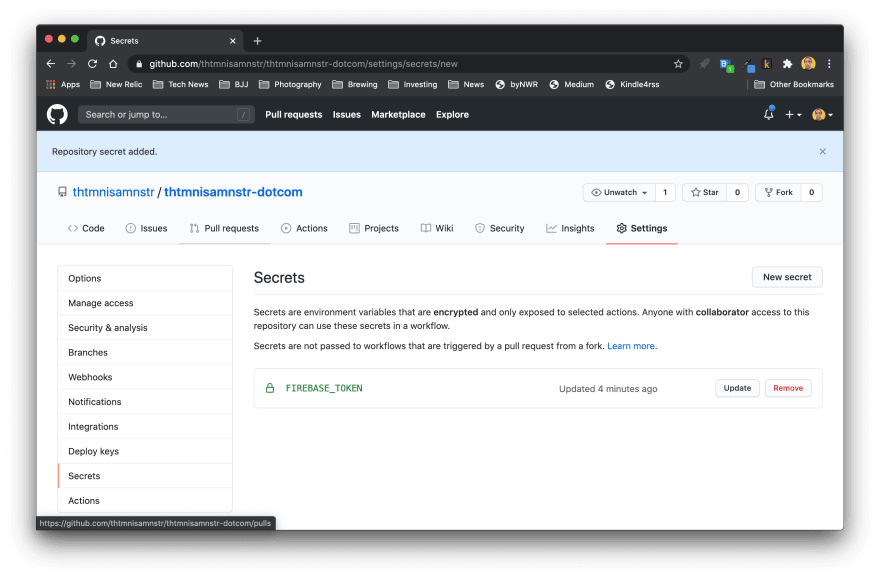Open Chrome's three-dot menu
Viewport: 880px width, 578px height.
point(829,64)
